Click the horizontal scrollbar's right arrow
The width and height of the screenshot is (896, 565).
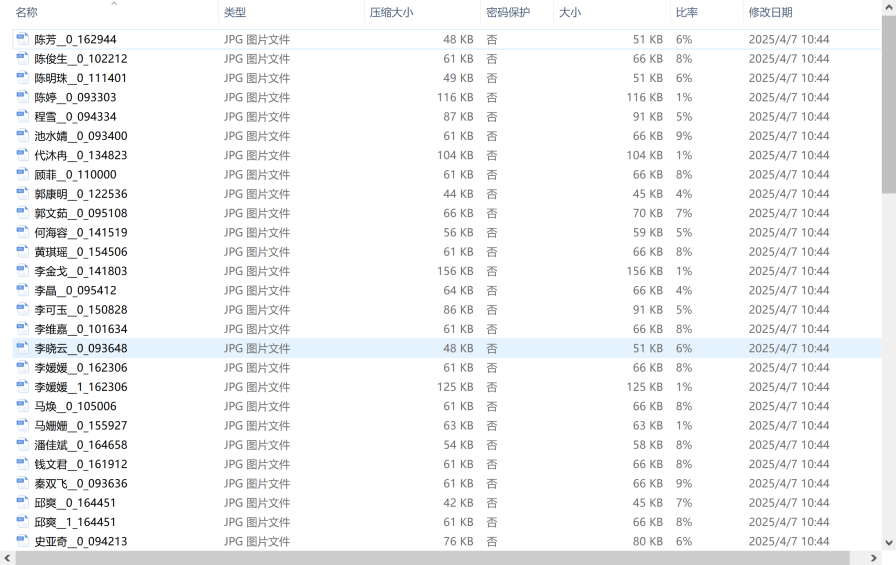(x=875, y=558)
